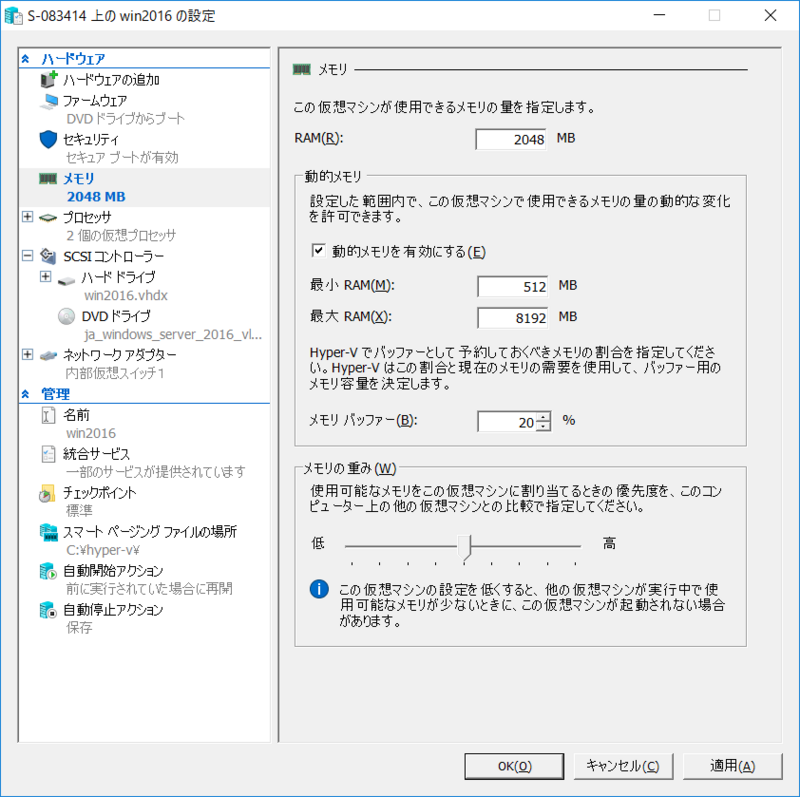Click the Network Adapter icon

[x=48, y=355]
